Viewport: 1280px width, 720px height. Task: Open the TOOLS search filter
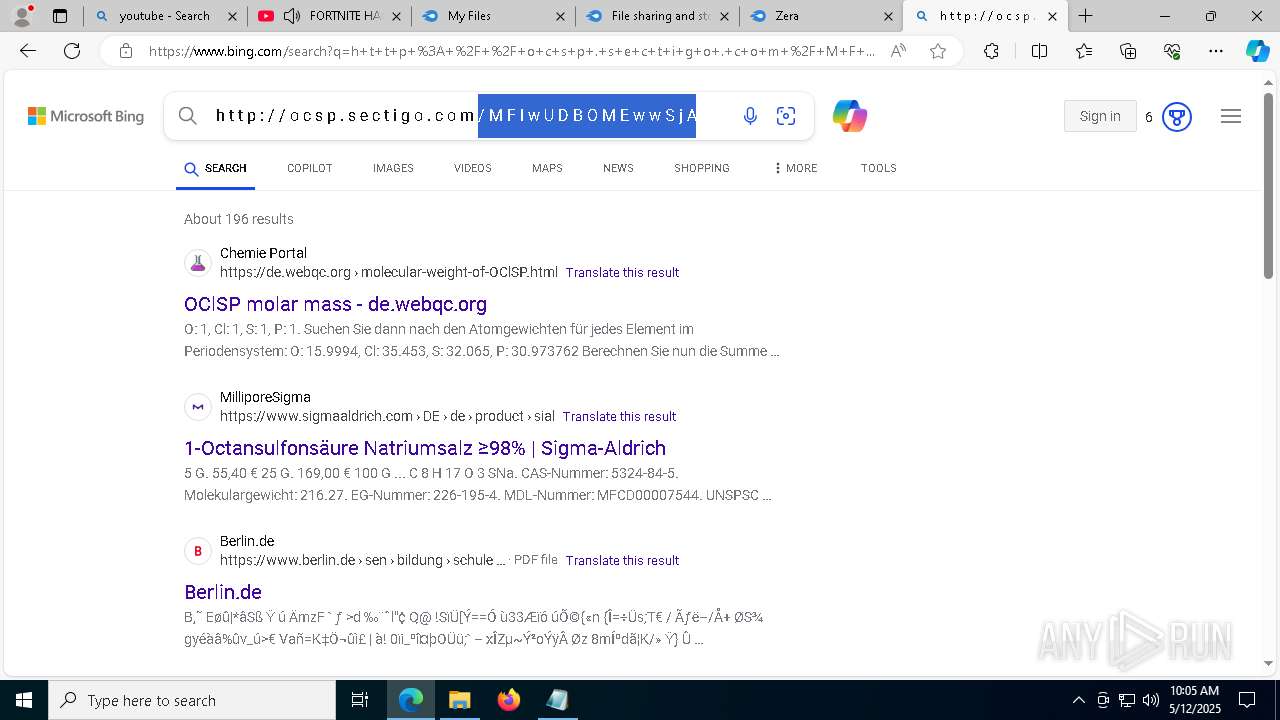879,168
